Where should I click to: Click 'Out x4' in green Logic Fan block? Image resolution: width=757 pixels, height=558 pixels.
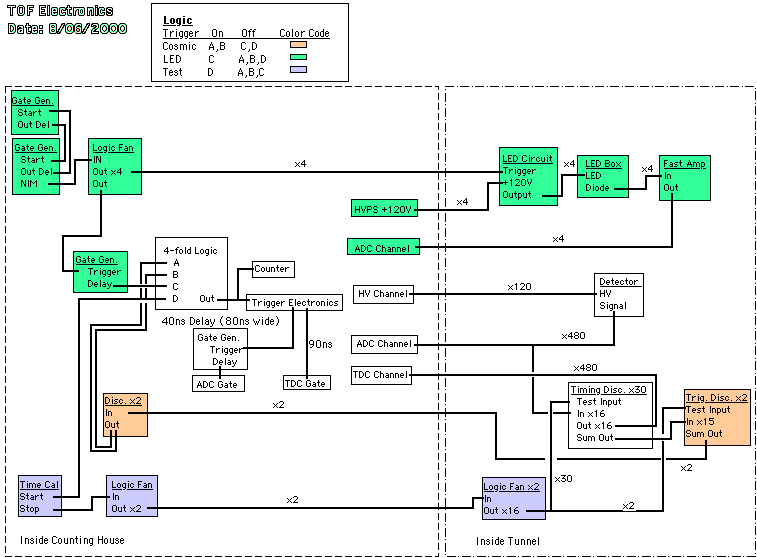107,172
